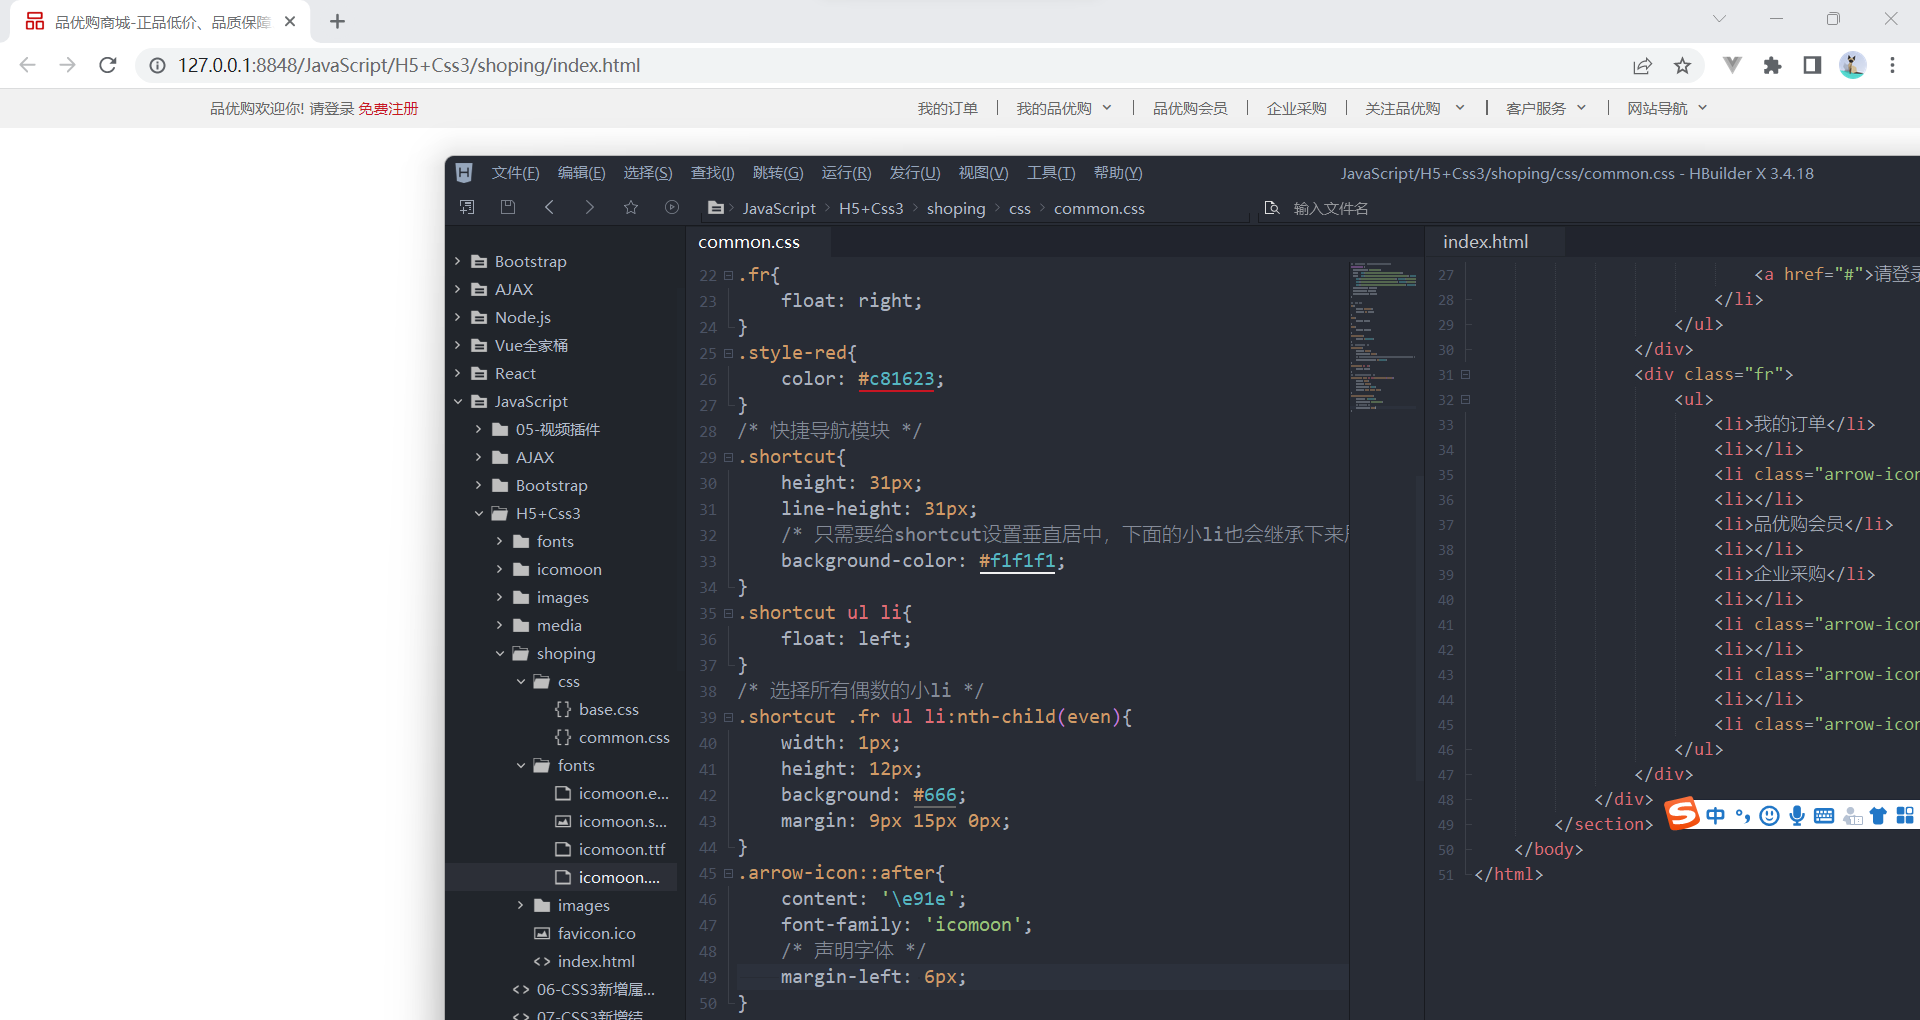1920x1020 pixels.
Task: Open Sogou soft keyboard icon
Action: point(1824,815)
